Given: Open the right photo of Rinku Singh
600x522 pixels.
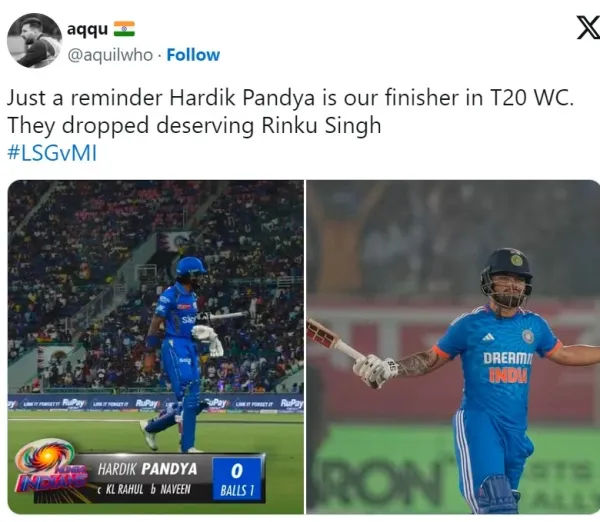Looking at the screenshot, I should pos(453,347).
